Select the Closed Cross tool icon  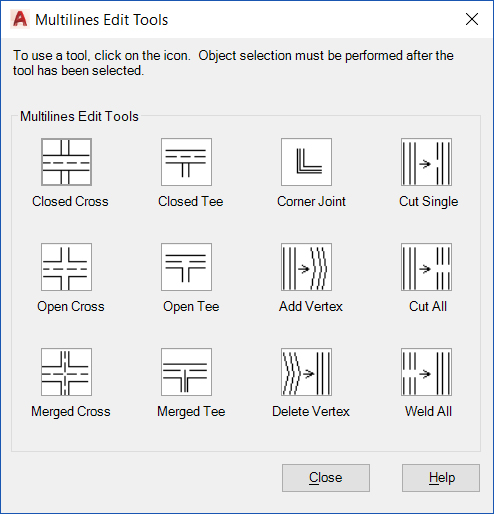(66, 162)
